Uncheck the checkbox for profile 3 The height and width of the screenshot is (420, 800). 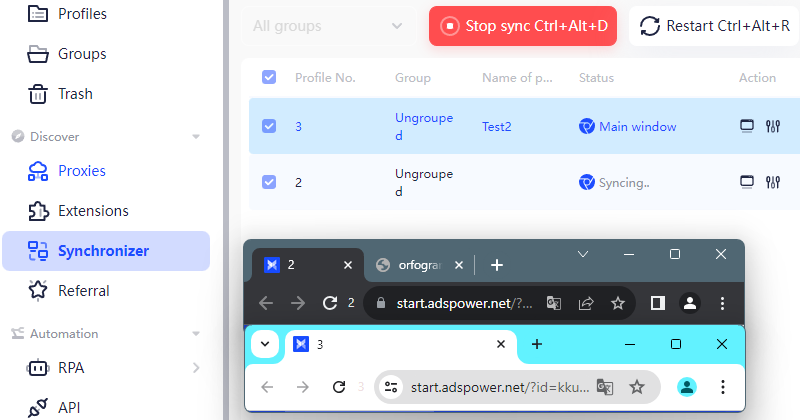[x=269, y=126]
